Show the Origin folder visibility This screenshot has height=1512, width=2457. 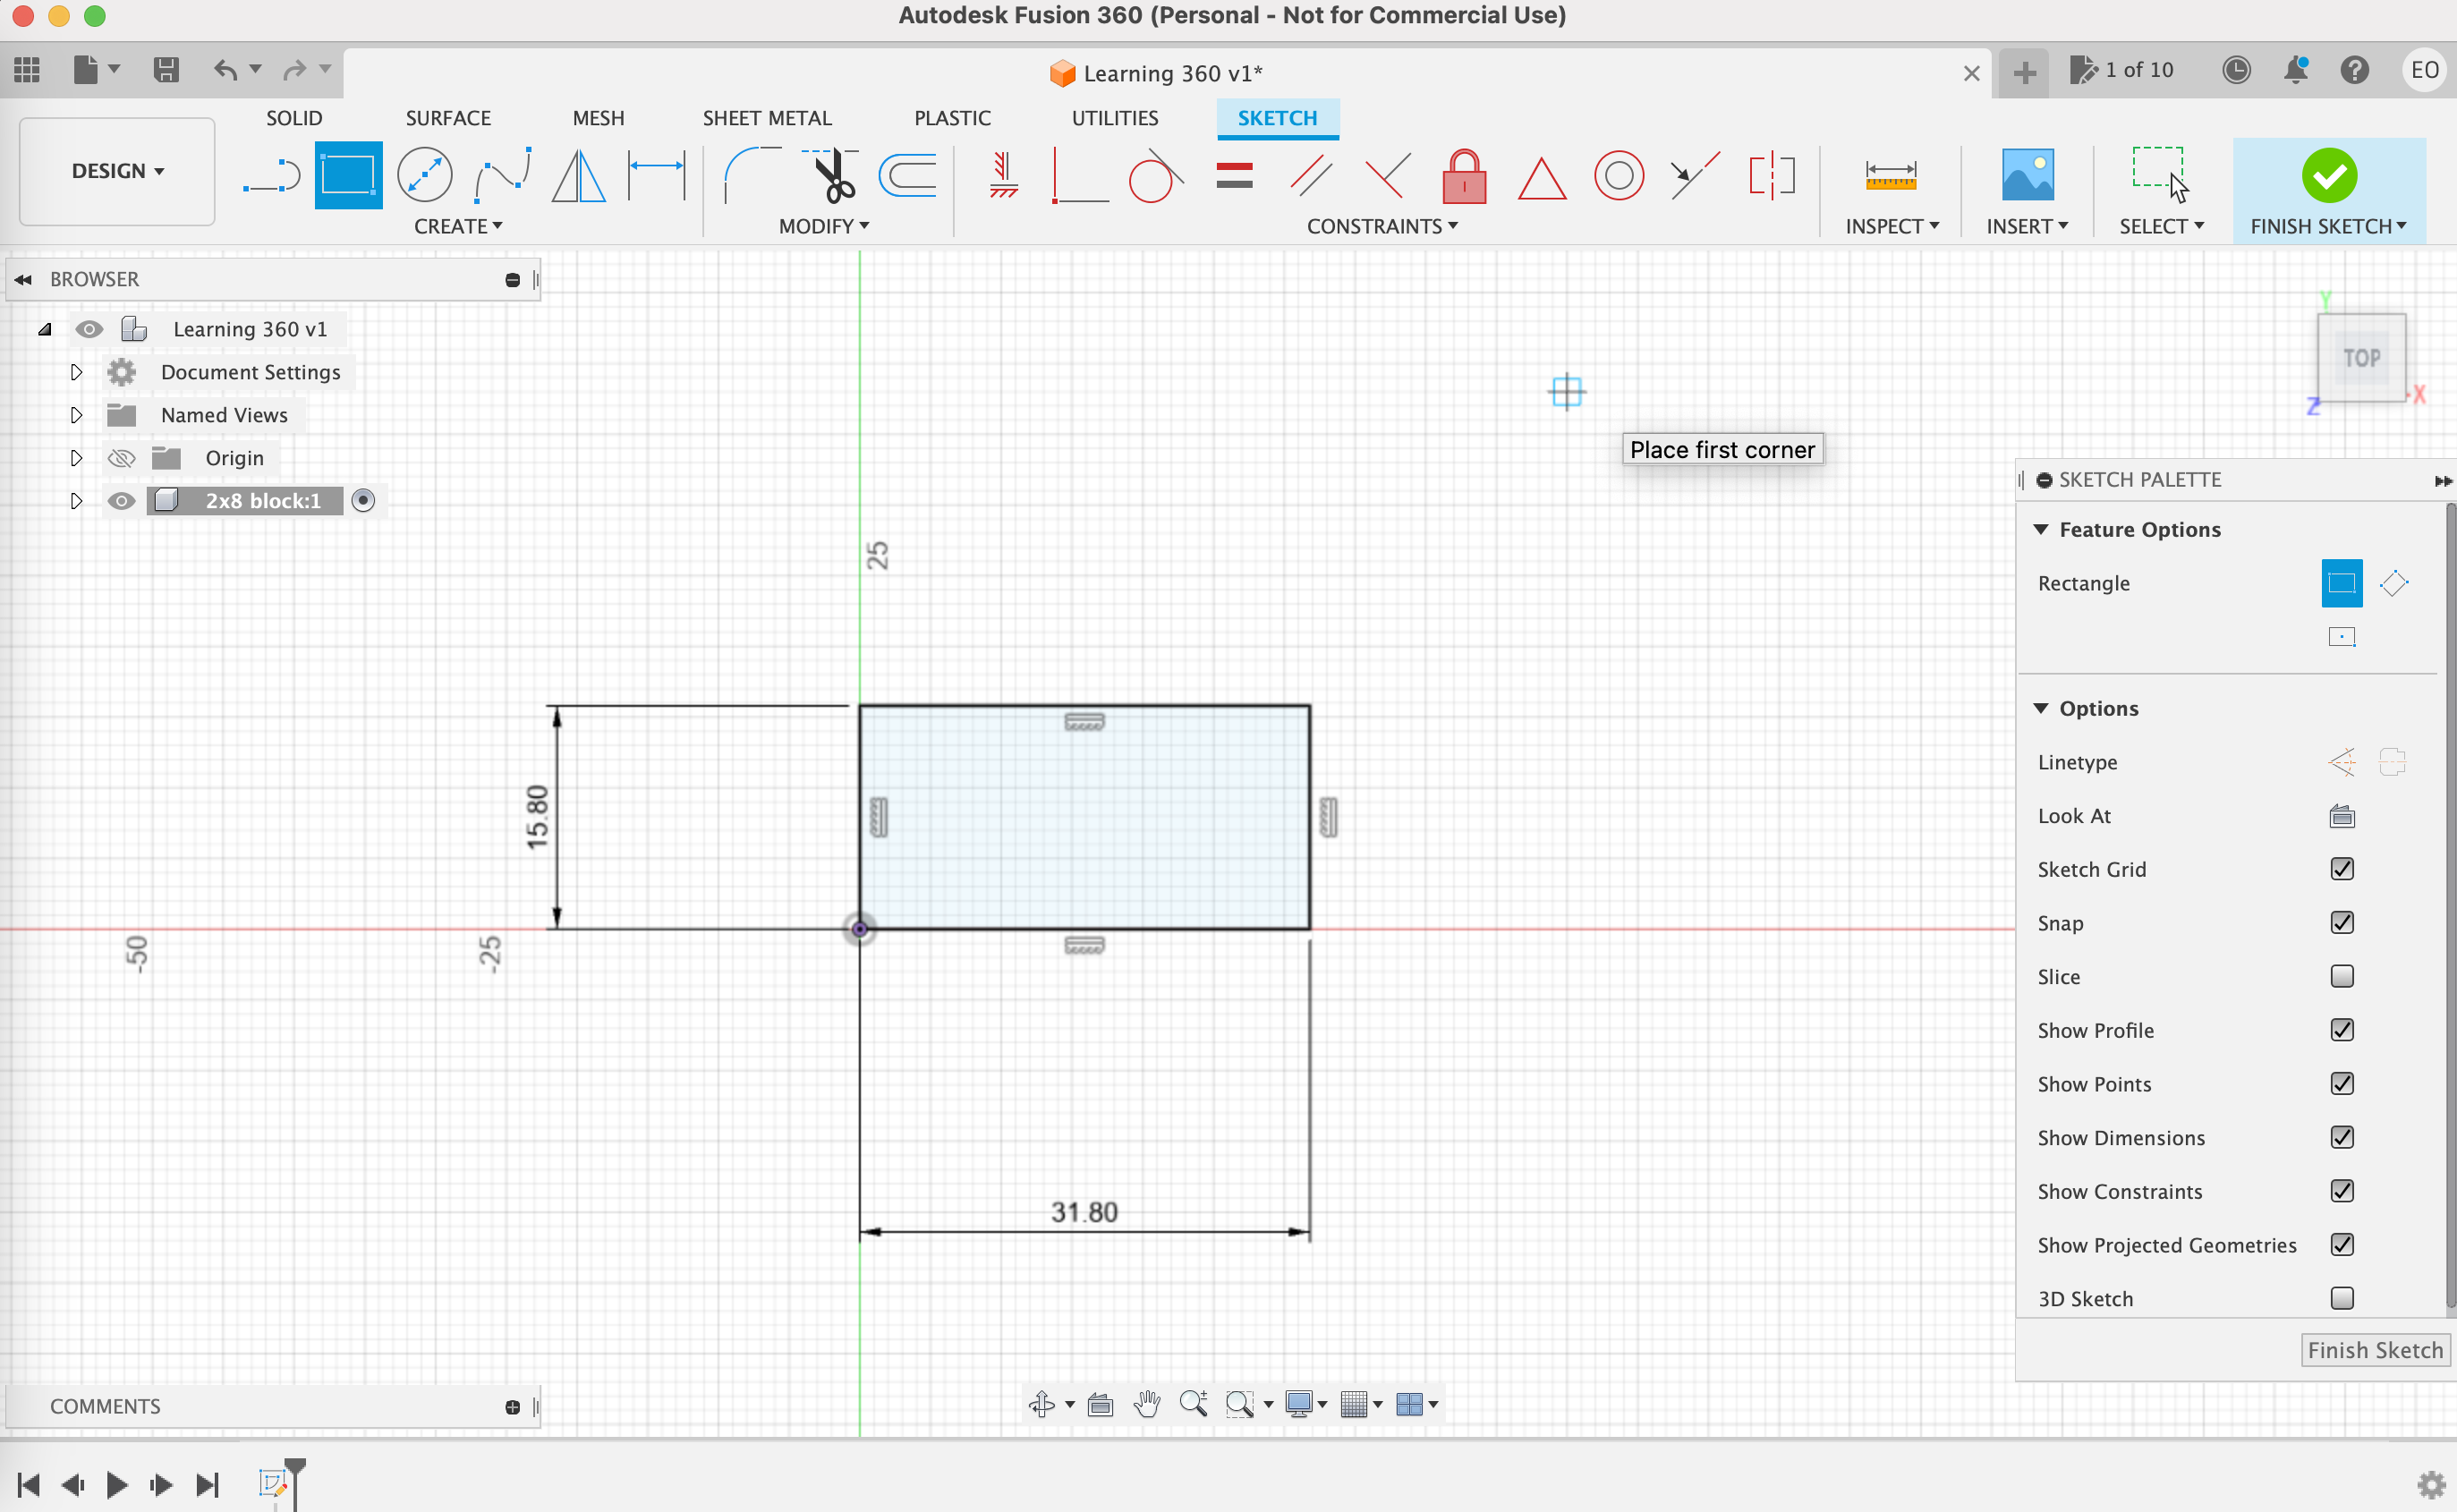(x=121, y=458)
